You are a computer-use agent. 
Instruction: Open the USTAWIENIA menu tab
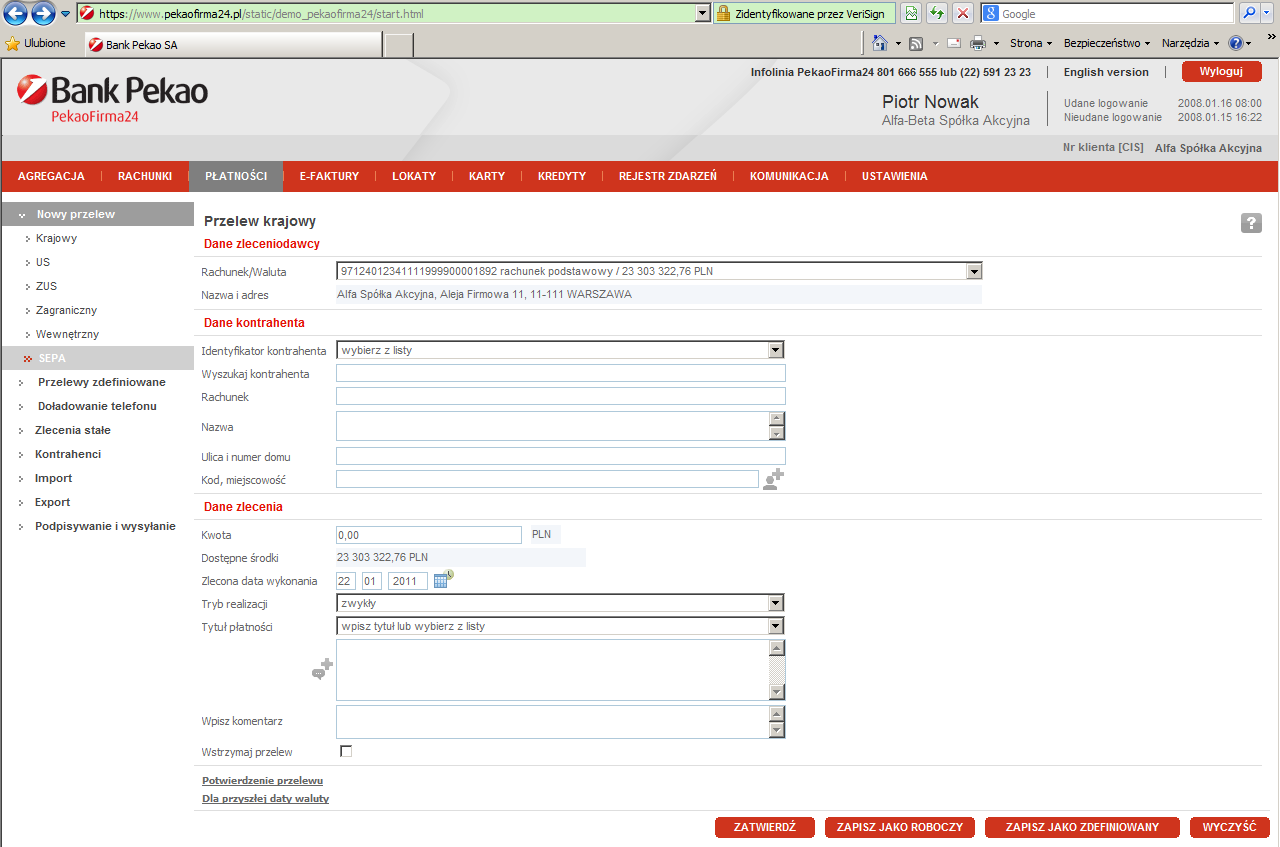(895, 176)
